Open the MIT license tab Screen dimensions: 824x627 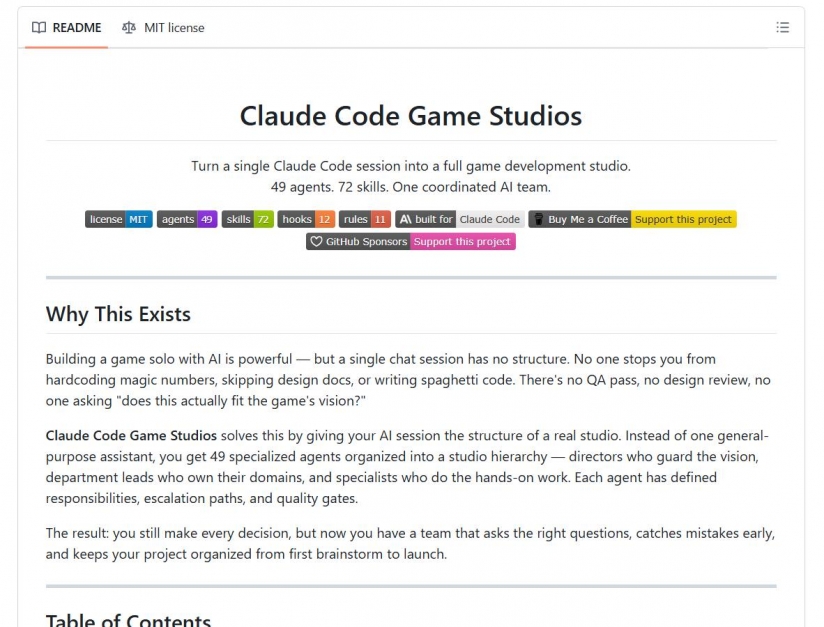pyautogui.click(x=163, y=27)
